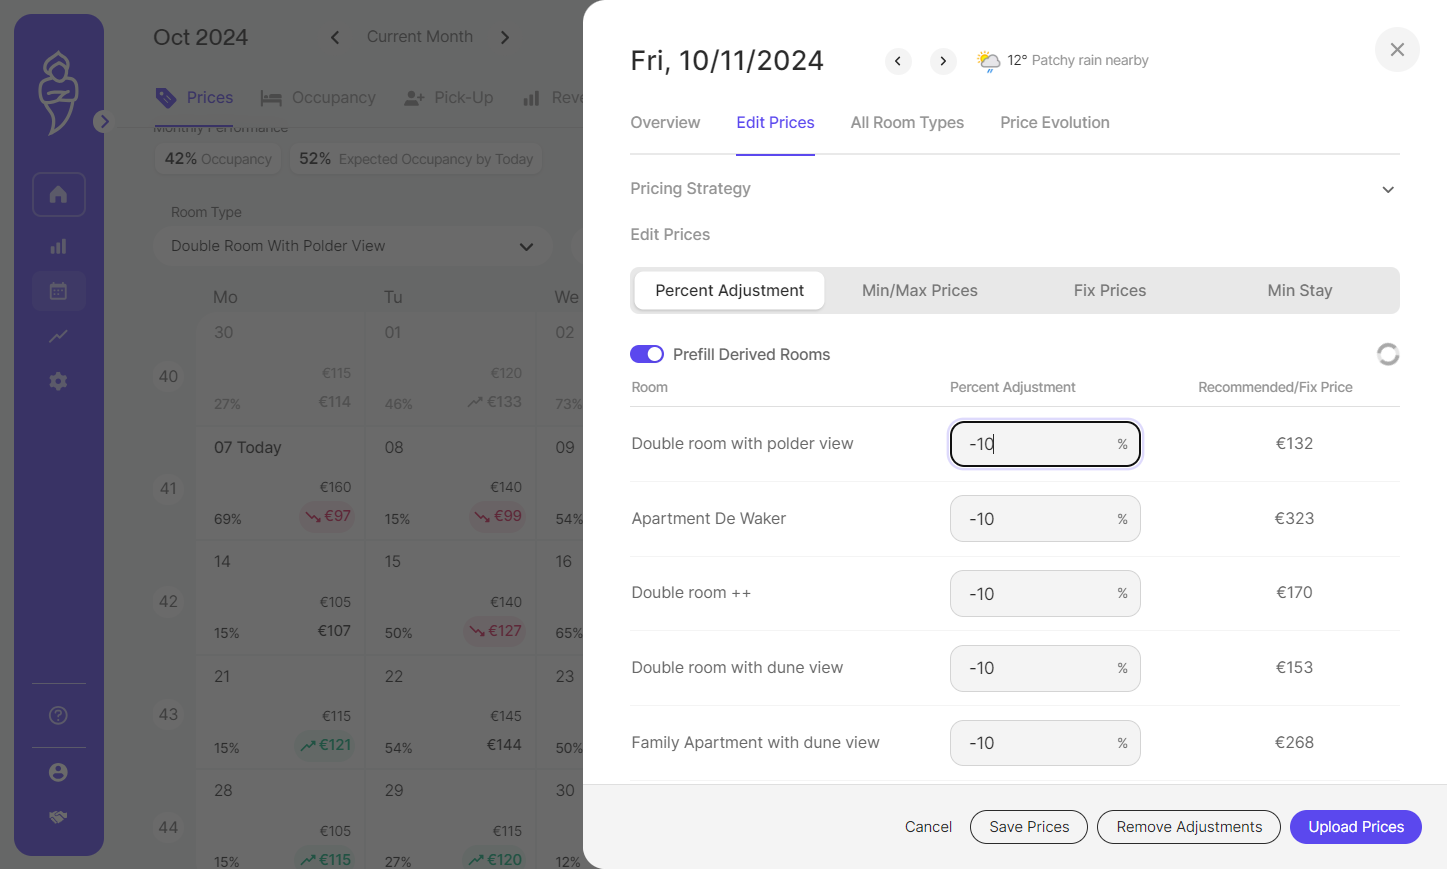Screen dimensions: 1447x869
Task: Open the bar chart icon in sidebar
Action: (x=58, y=246)
